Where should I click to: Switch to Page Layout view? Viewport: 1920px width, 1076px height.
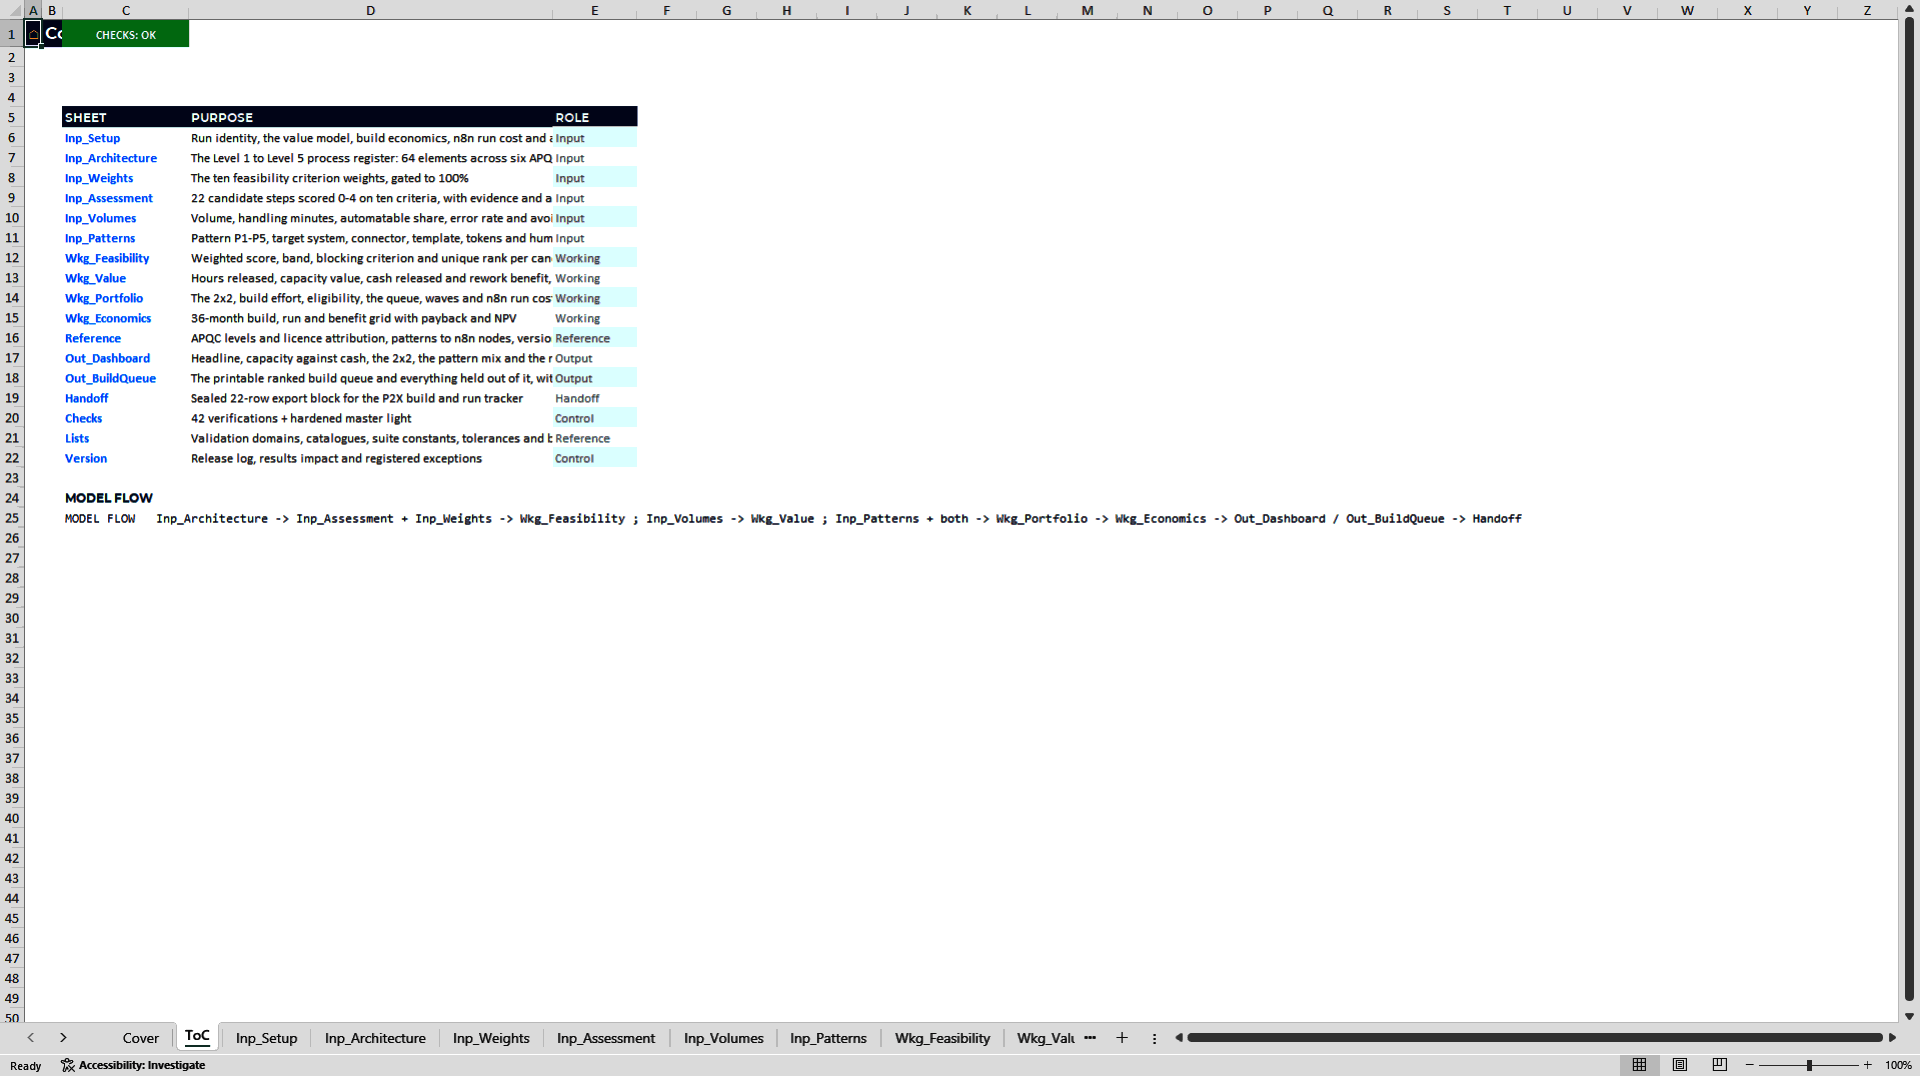coord(1680,1065)
